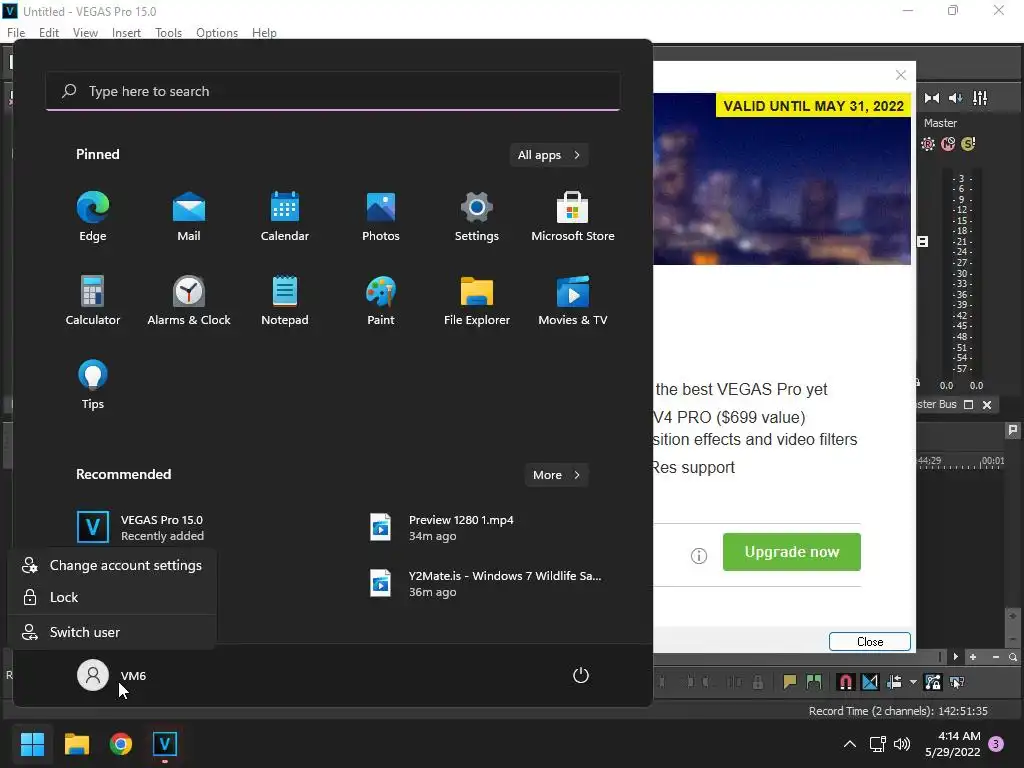
Task: Open the Tools menu in VEGAS
Action: [168, 33]
